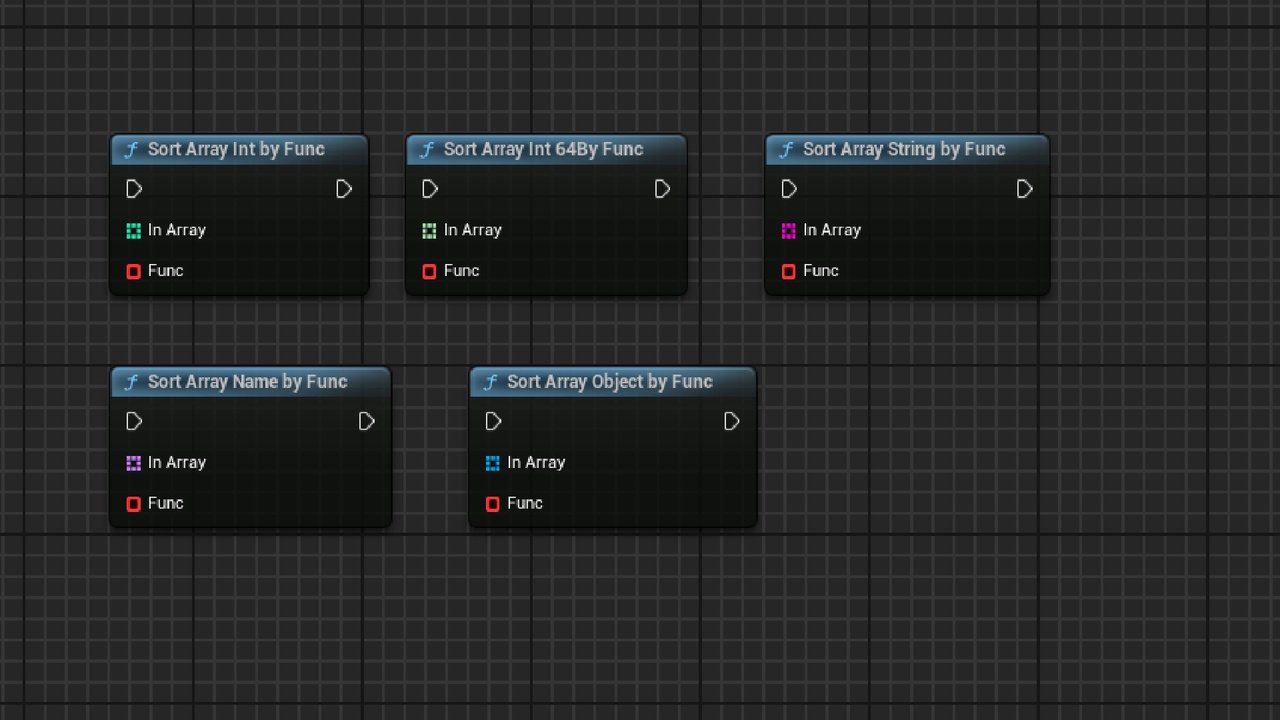Select In Array pin on Sort Array Int by Func
This screenshot has width=1280, height=720.
pos(134,231)
